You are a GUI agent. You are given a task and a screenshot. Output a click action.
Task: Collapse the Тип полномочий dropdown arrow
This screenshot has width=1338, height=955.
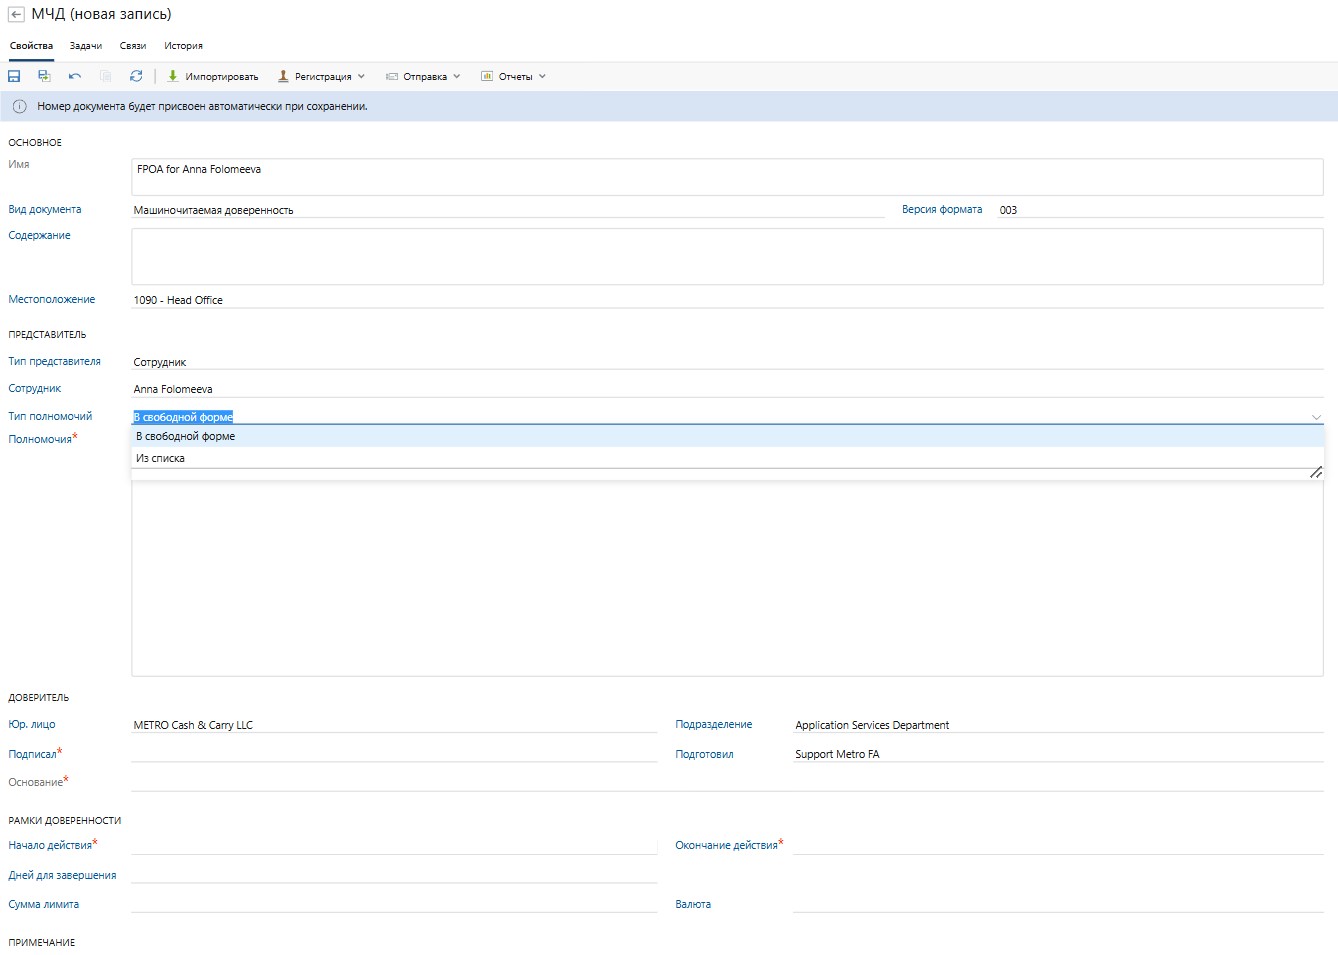pyautogui.click(x=1316, y=417)
